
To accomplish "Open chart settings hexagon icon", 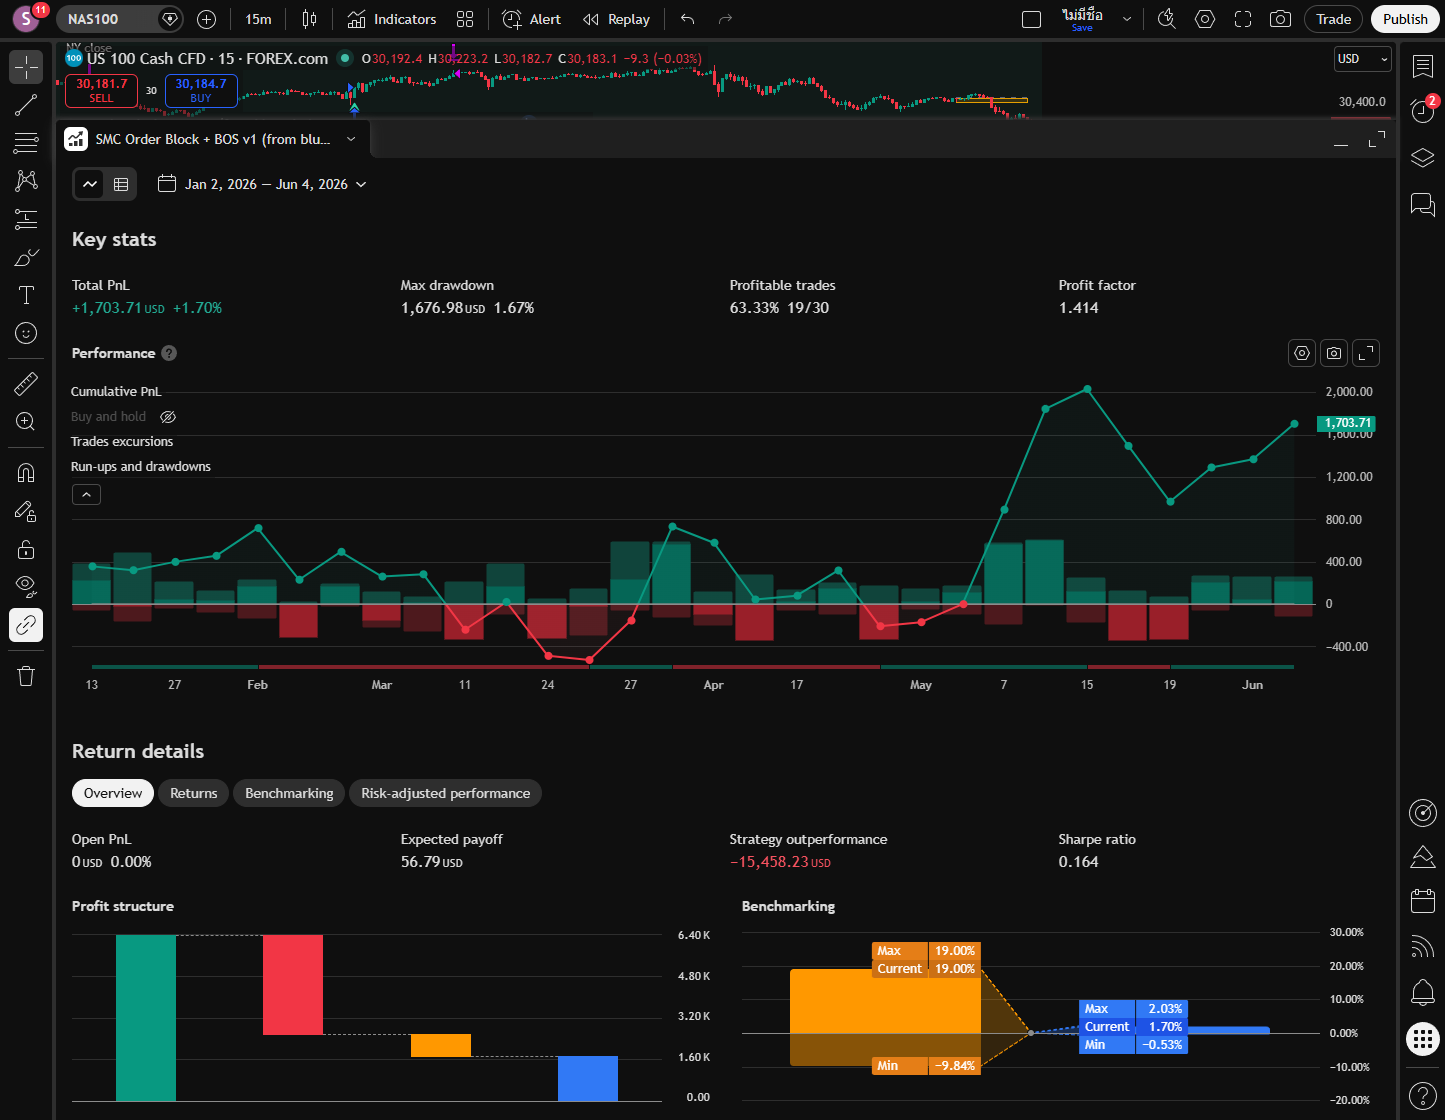I will click(1205, 19).
